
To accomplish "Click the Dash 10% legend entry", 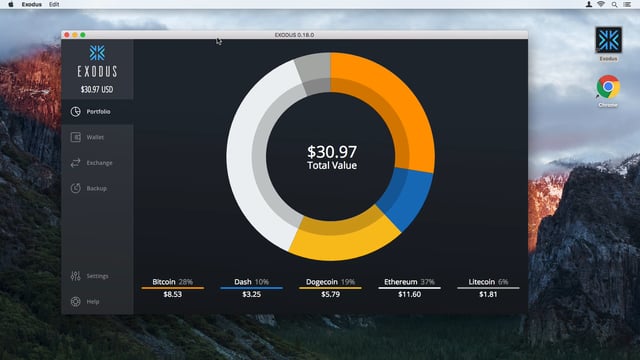I will [x=251, y=282].
